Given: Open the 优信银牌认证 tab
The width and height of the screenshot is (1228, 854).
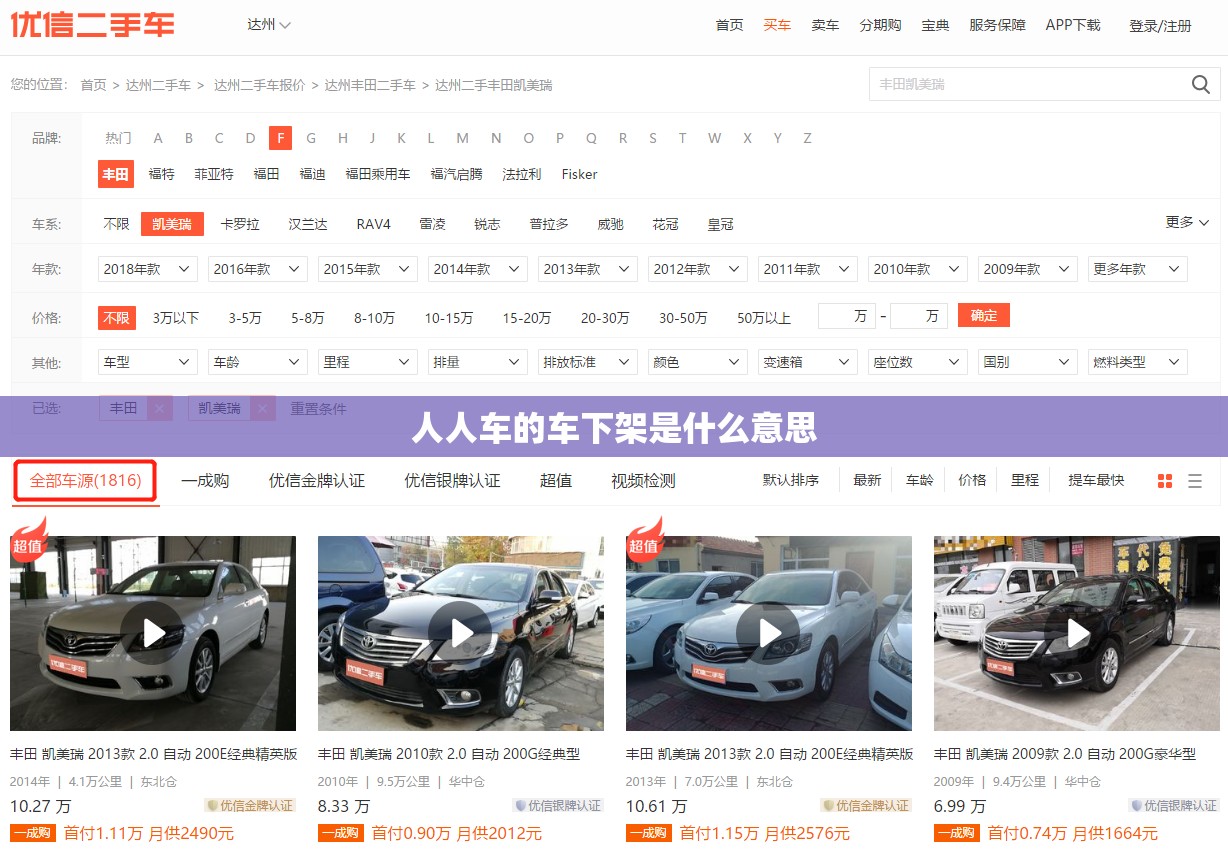Looking at the screenshot, I should pos(452,481).
